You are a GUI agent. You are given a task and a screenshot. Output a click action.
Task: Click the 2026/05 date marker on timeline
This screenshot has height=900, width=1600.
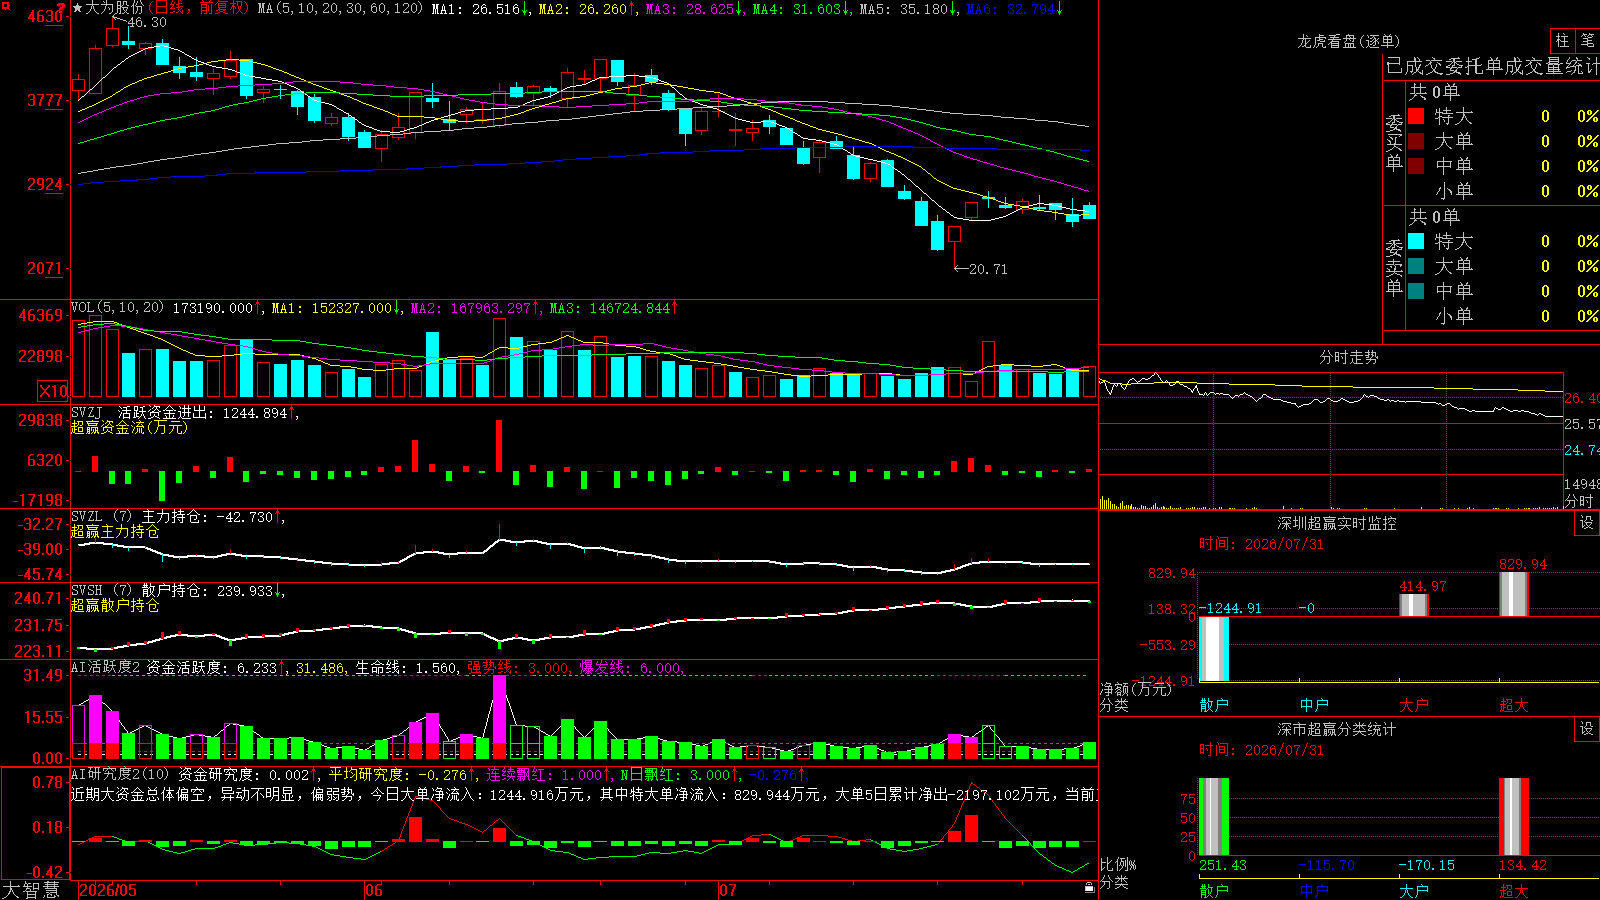coord(108,890)
